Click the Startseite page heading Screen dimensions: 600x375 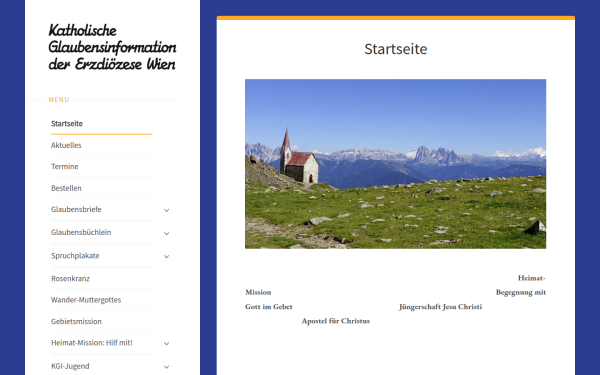[x=396, y=49]
